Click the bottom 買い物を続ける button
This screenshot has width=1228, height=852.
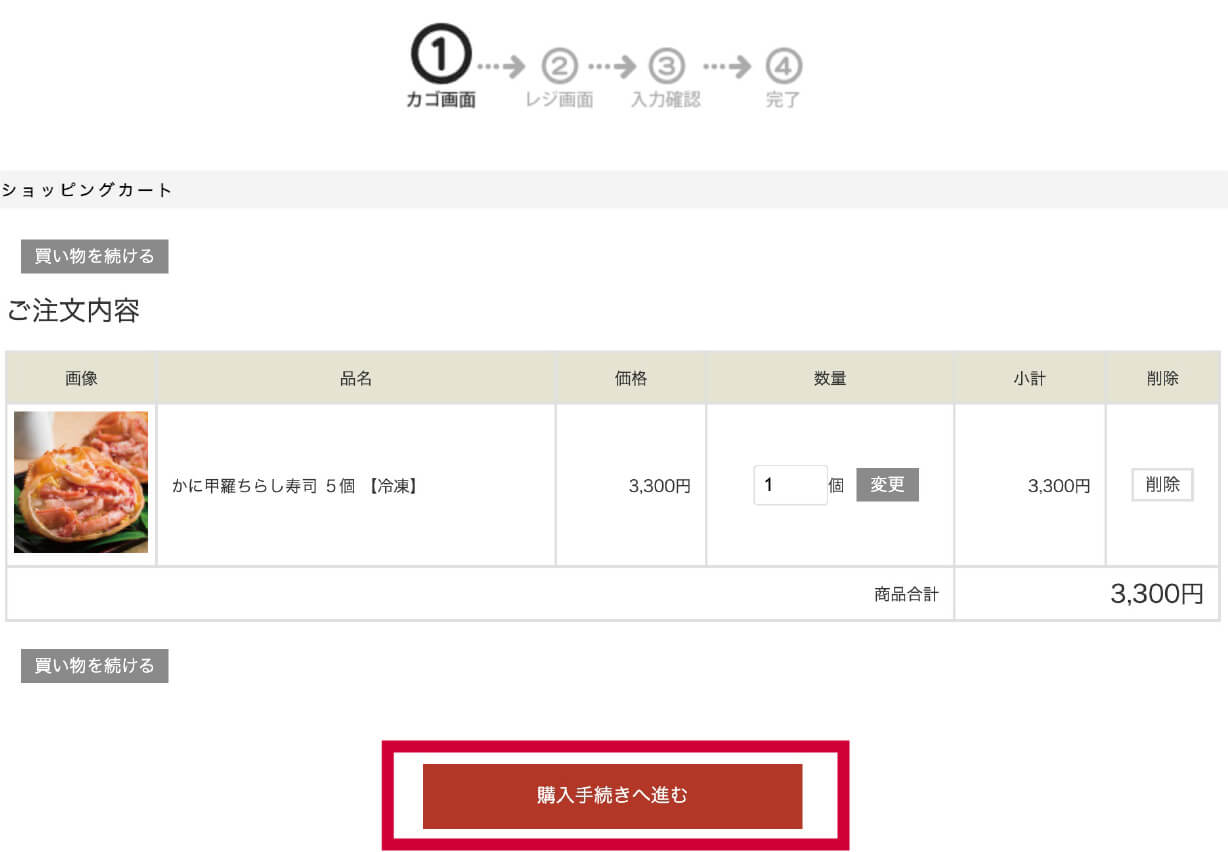(94, 666)
